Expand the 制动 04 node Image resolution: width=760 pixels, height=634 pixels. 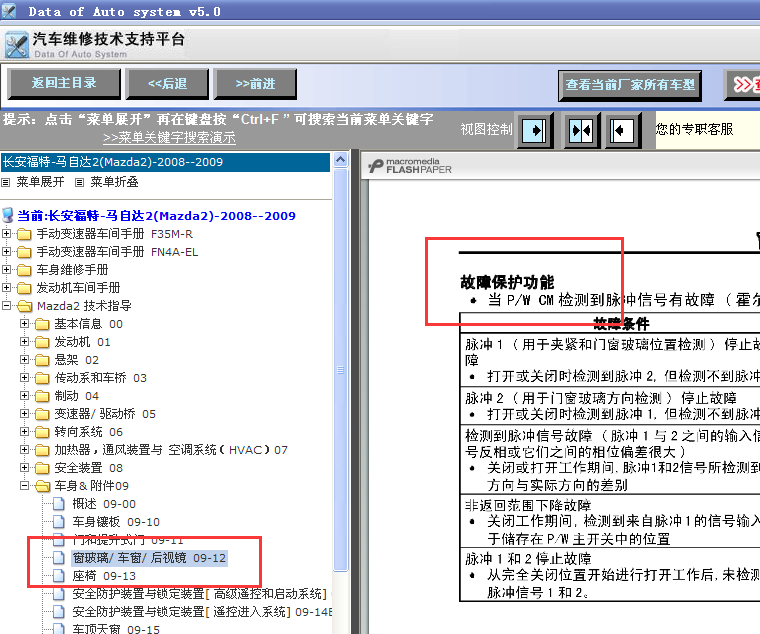pyautogui.click(x=24, y=396)
